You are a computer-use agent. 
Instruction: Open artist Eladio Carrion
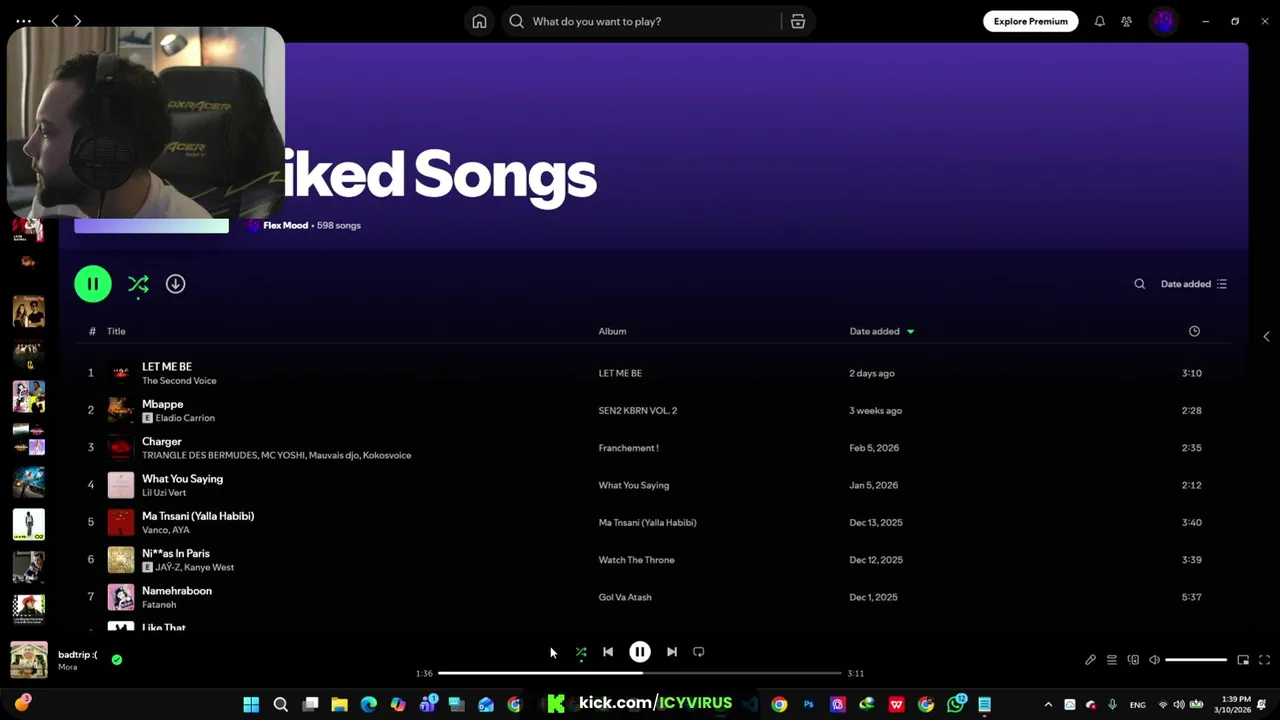tap(185, 418)
